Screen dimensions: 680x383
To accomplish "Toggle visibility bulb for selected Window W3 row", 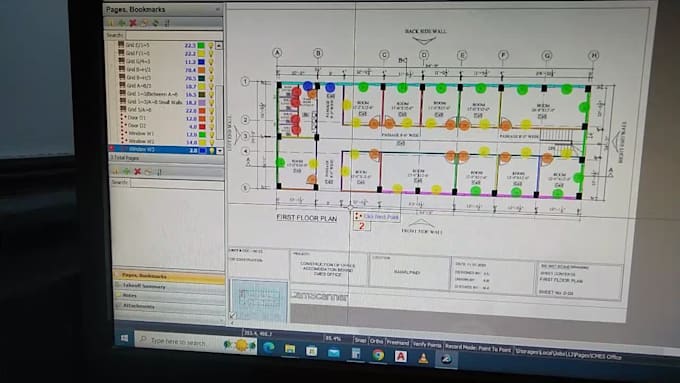I will click(212, 151).
